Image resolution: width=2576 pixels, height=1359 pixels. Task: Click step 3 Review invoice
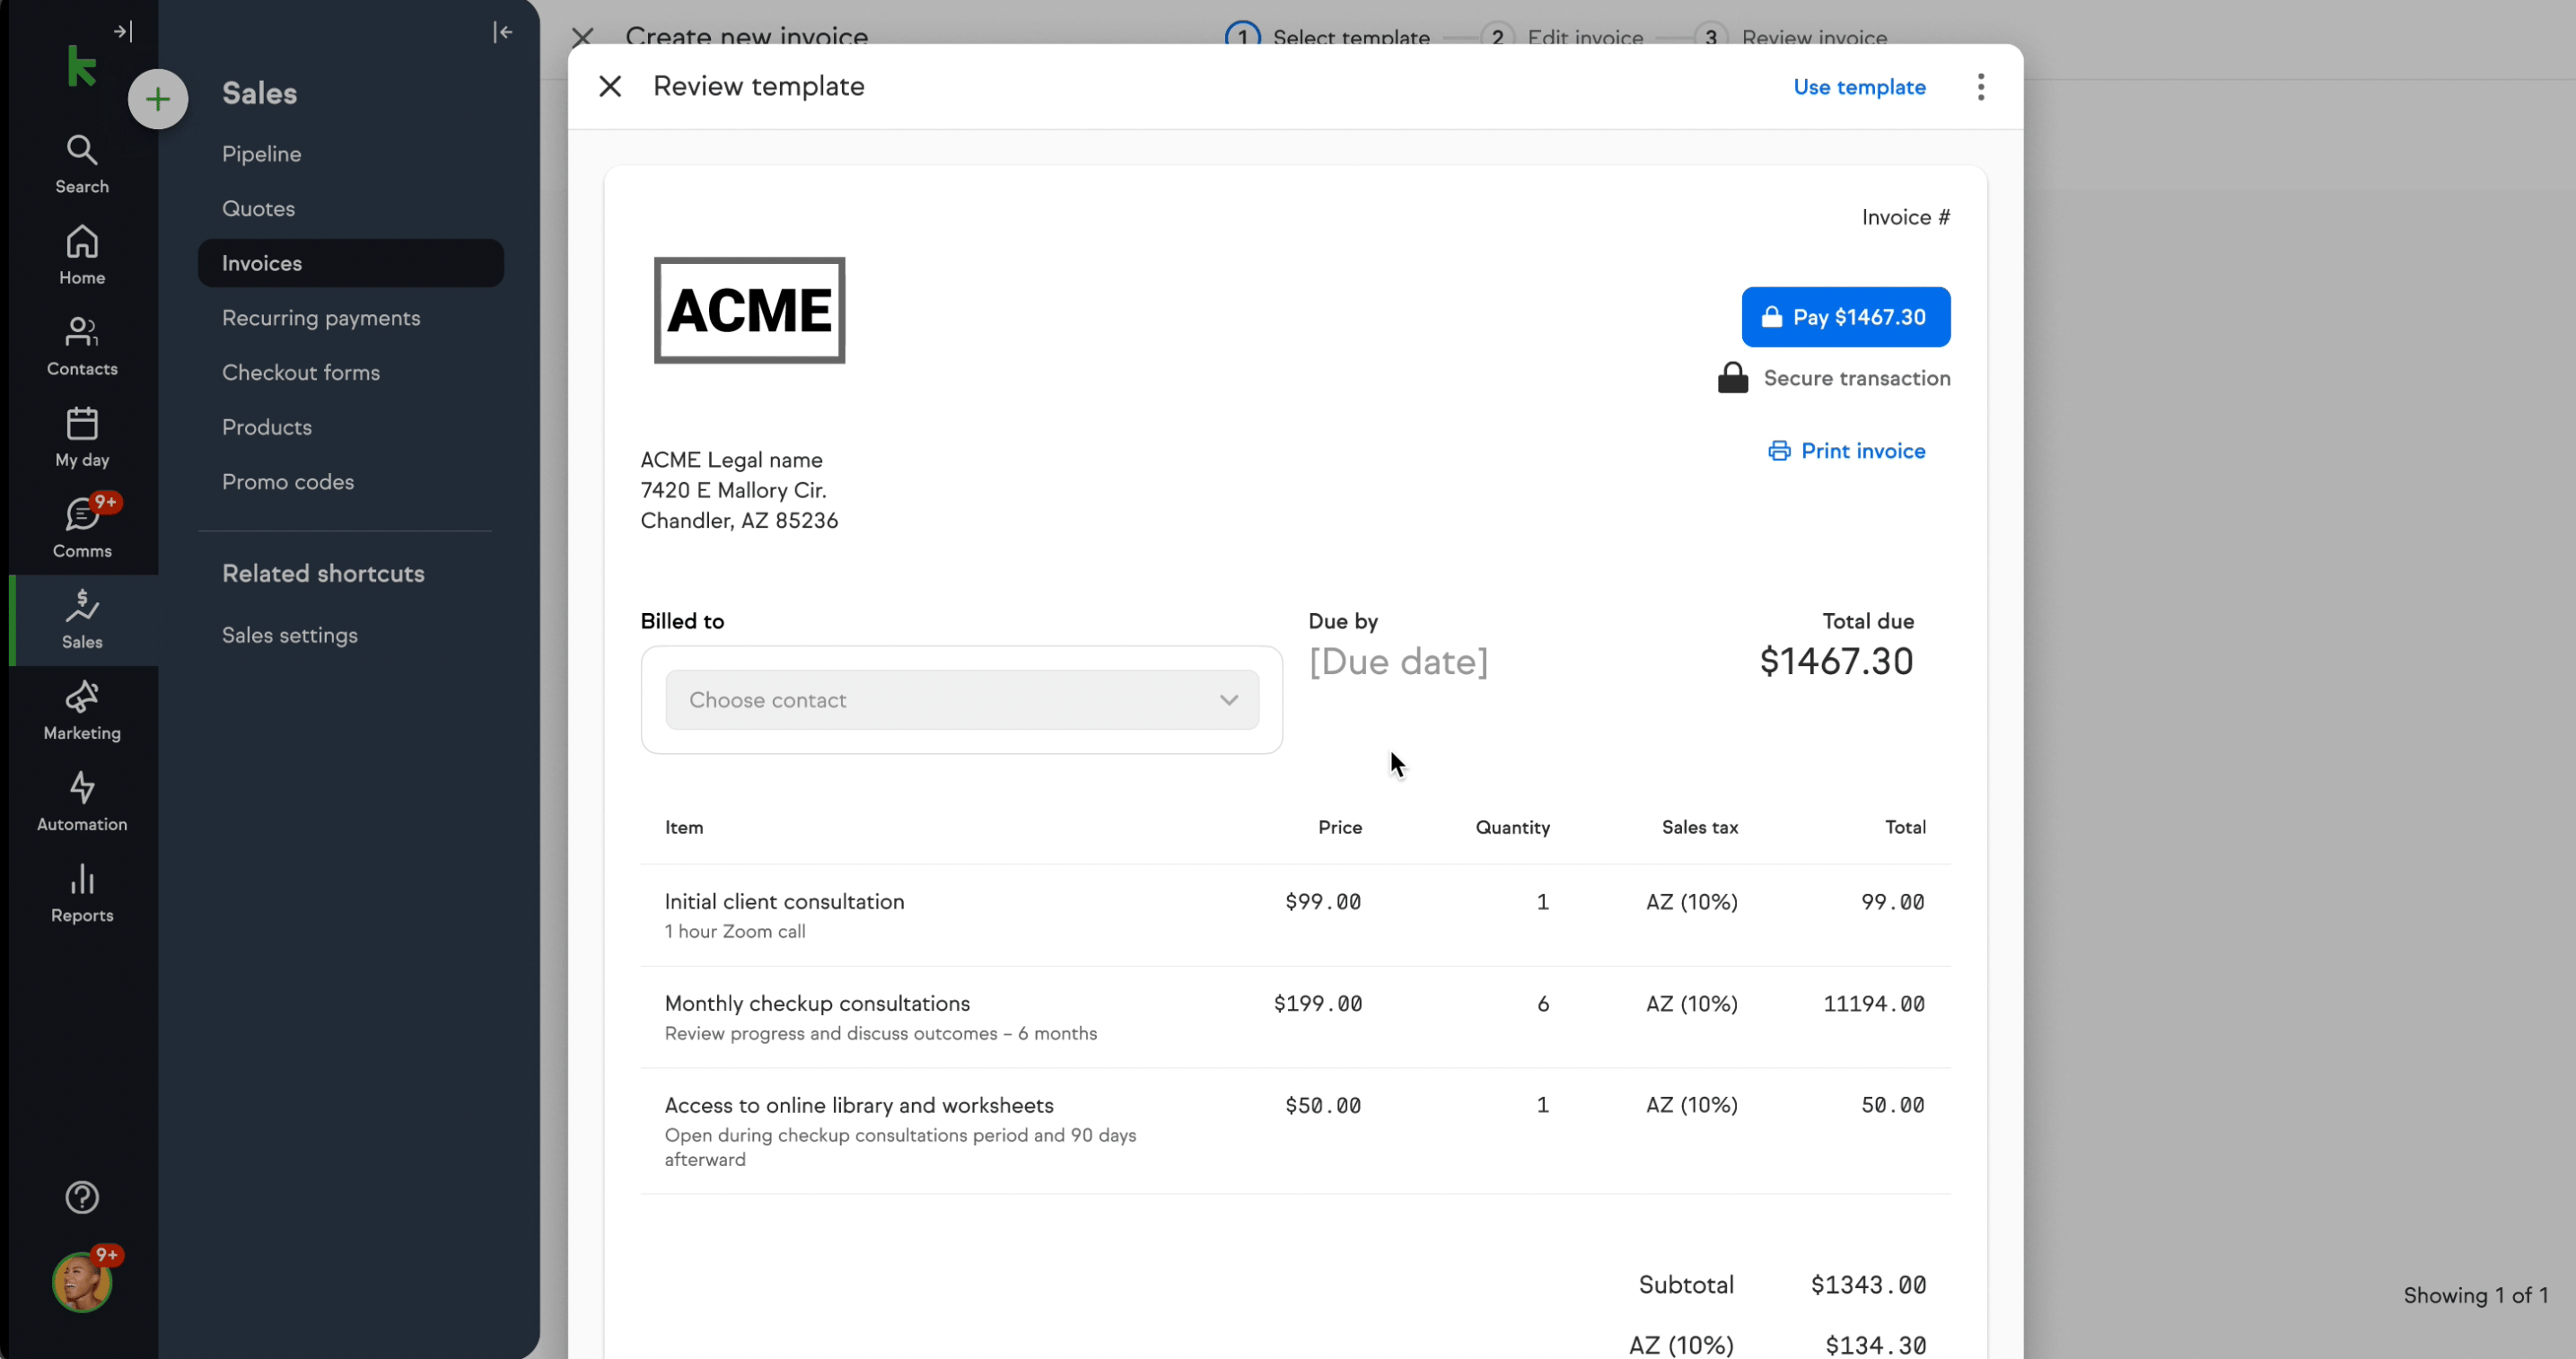click(x=1791, y=37)
